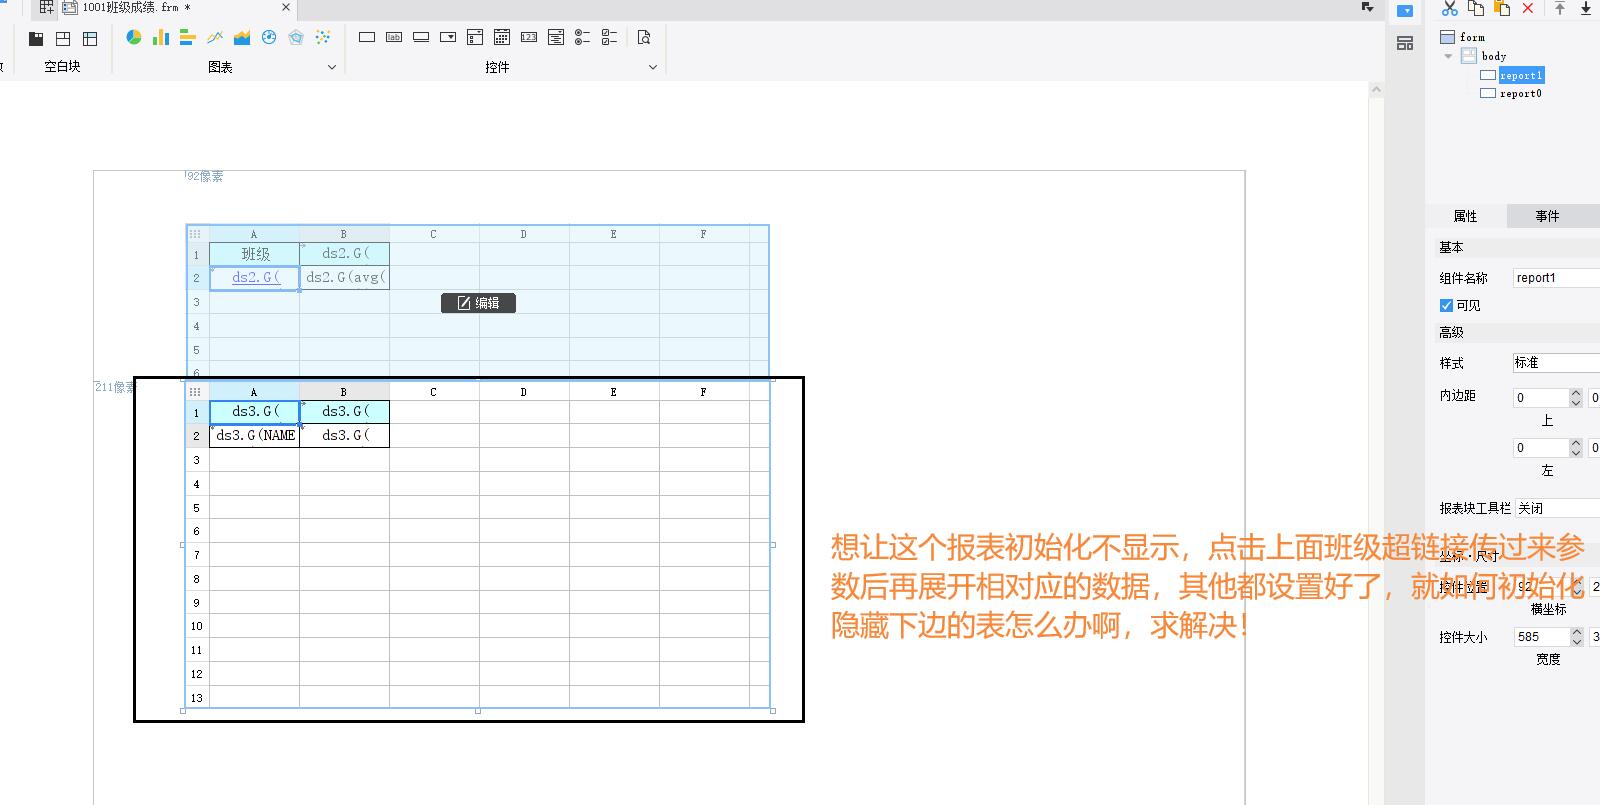
Task: Copy the selected component
Action: tap(1476, 8)
